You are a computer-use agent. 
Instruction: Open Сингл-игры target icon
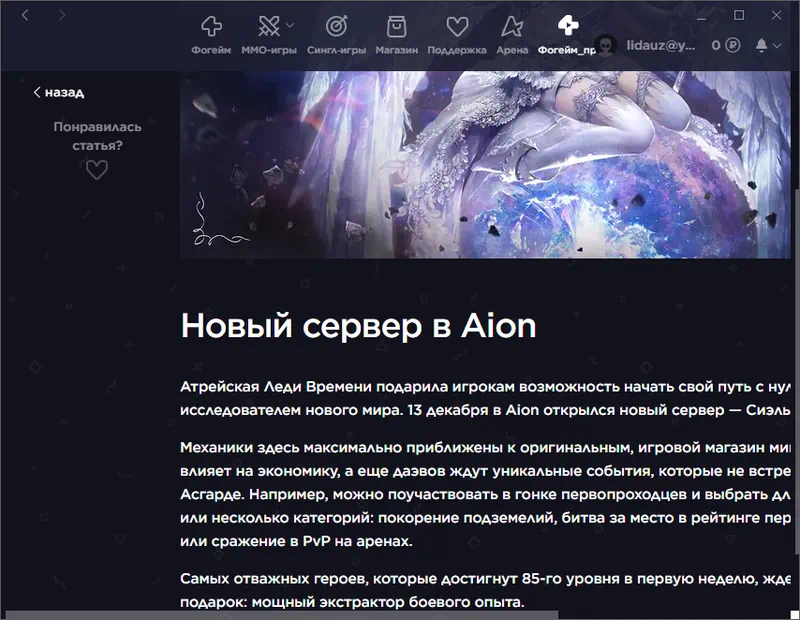[x=336, y=26]
